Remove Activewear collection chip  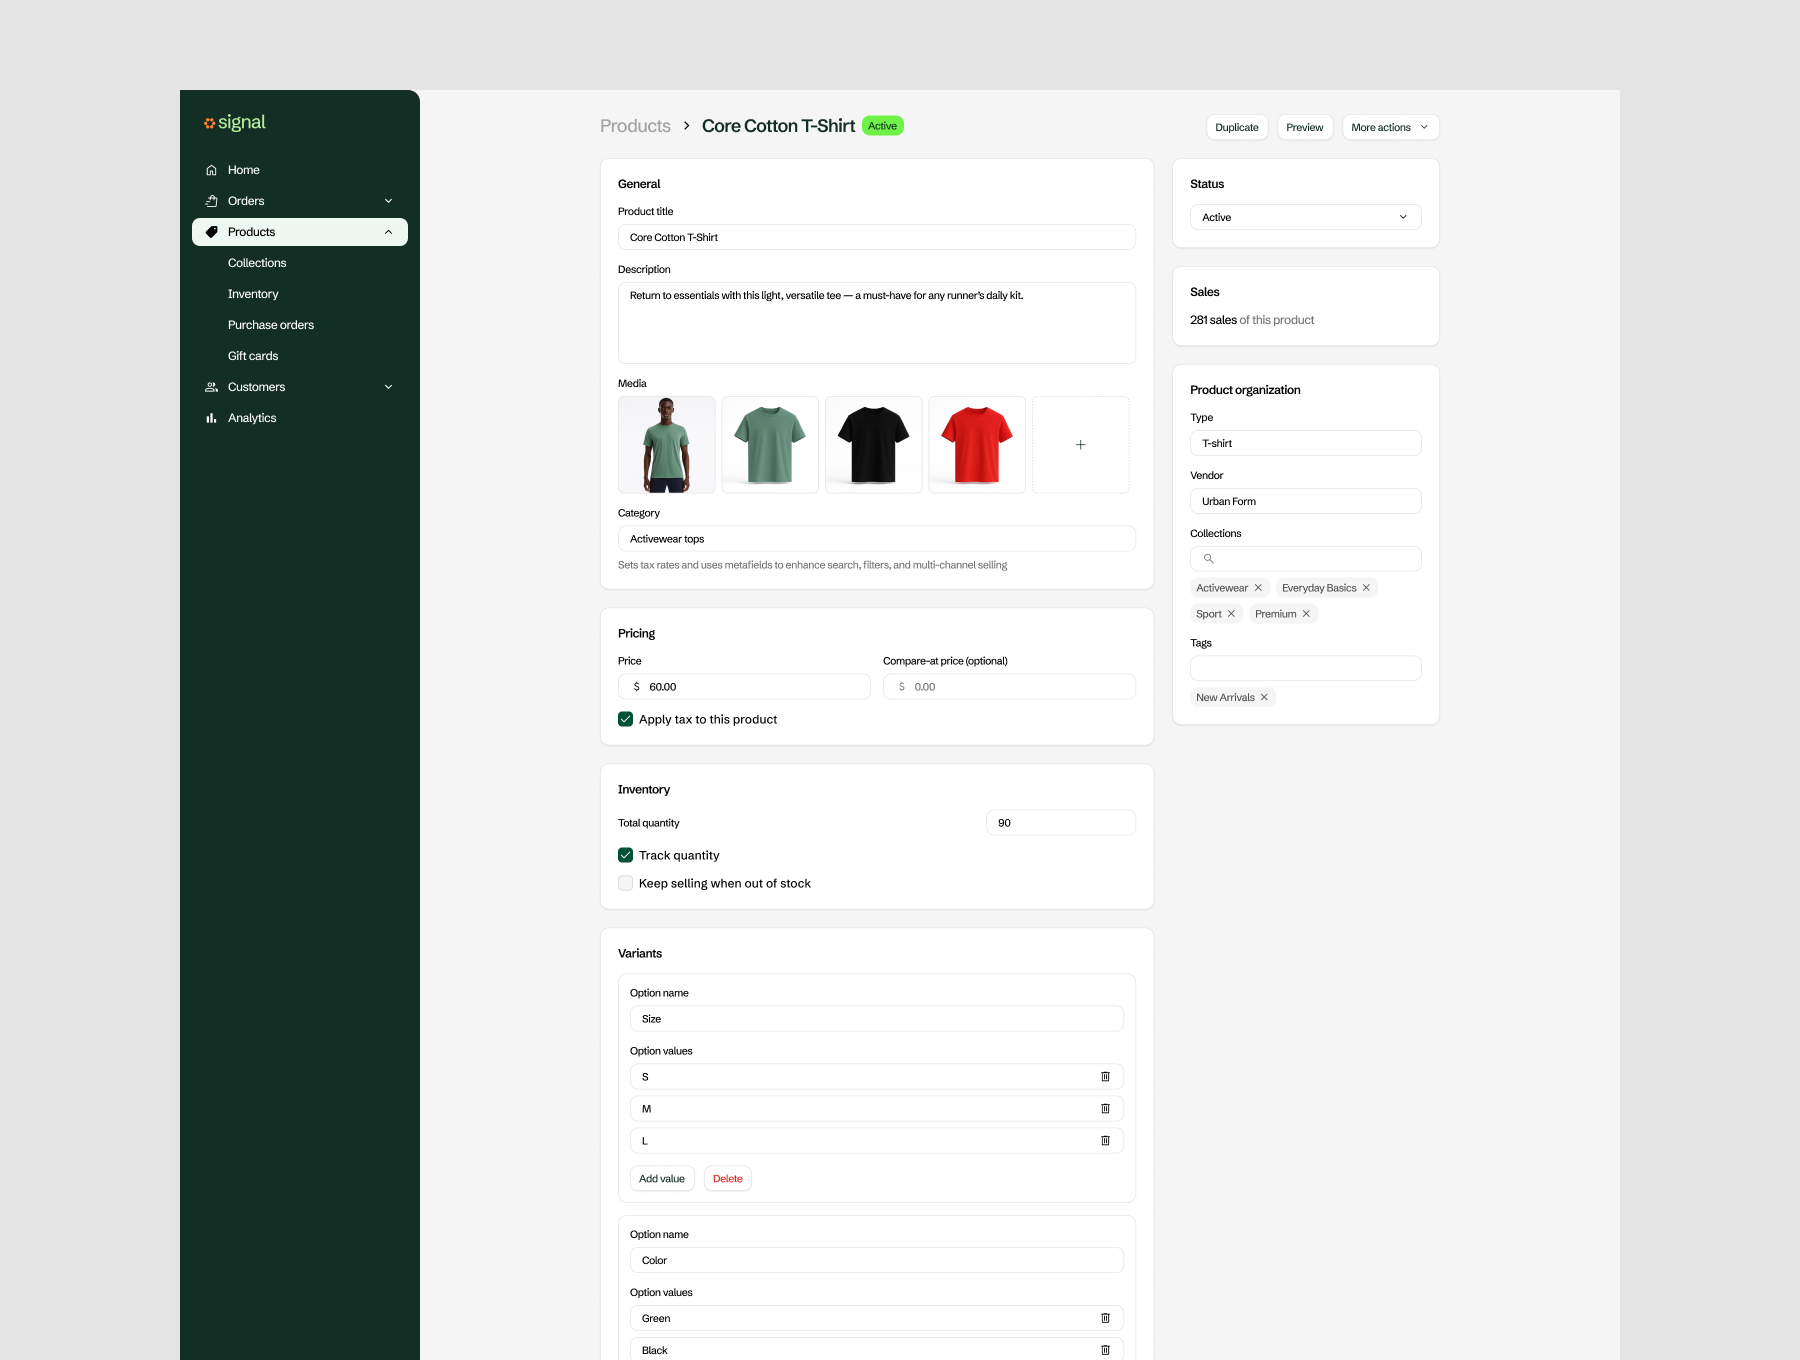[x=1258, y=588]
